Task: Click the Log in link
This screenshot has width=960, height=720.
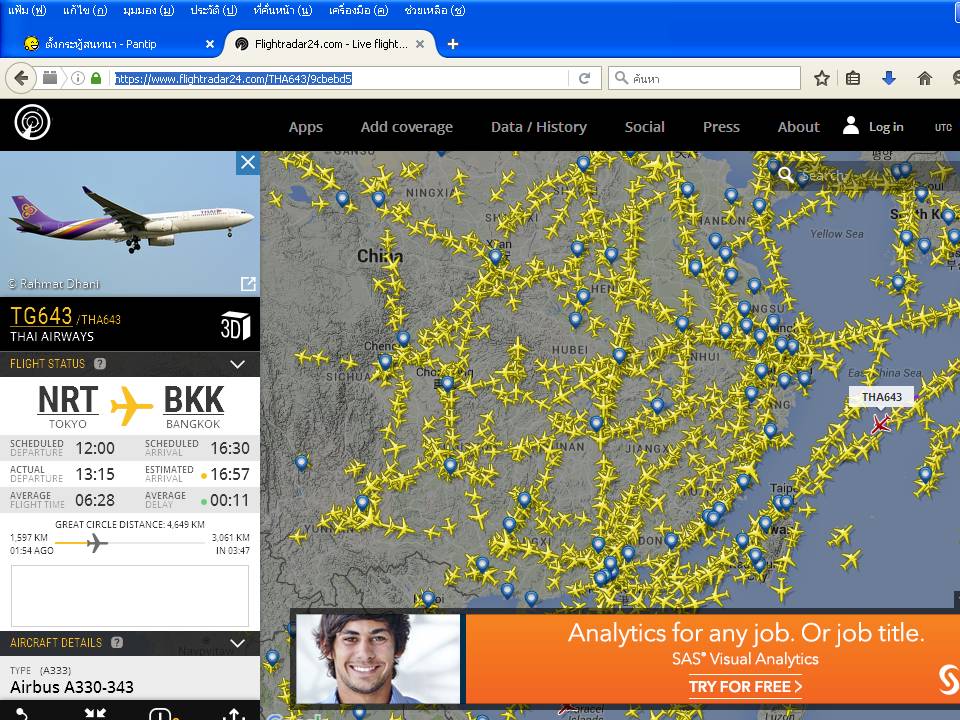Action: pyautogui.click(x=886, y=127)
